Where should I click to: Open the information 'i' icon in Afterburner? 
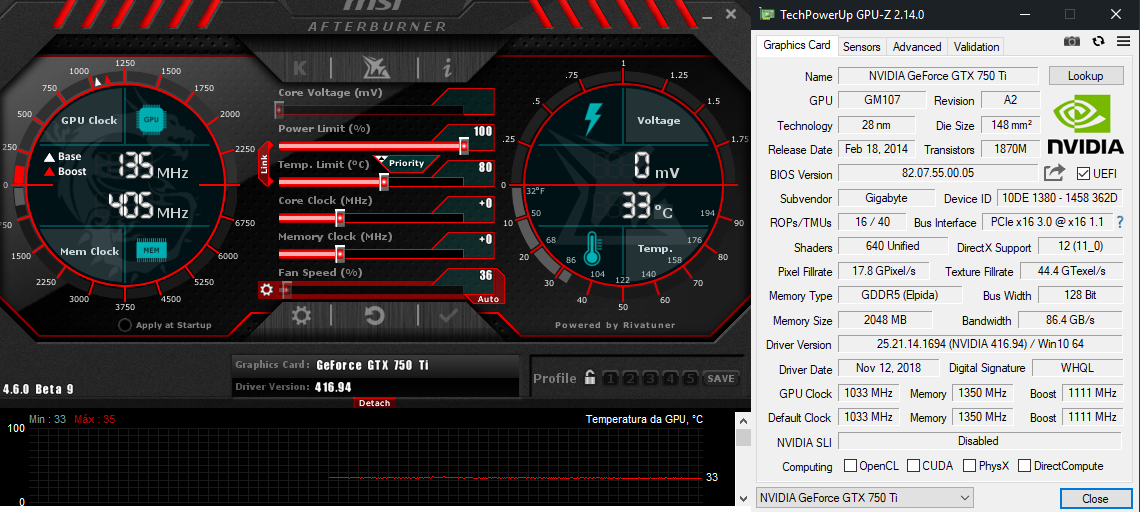447,68
